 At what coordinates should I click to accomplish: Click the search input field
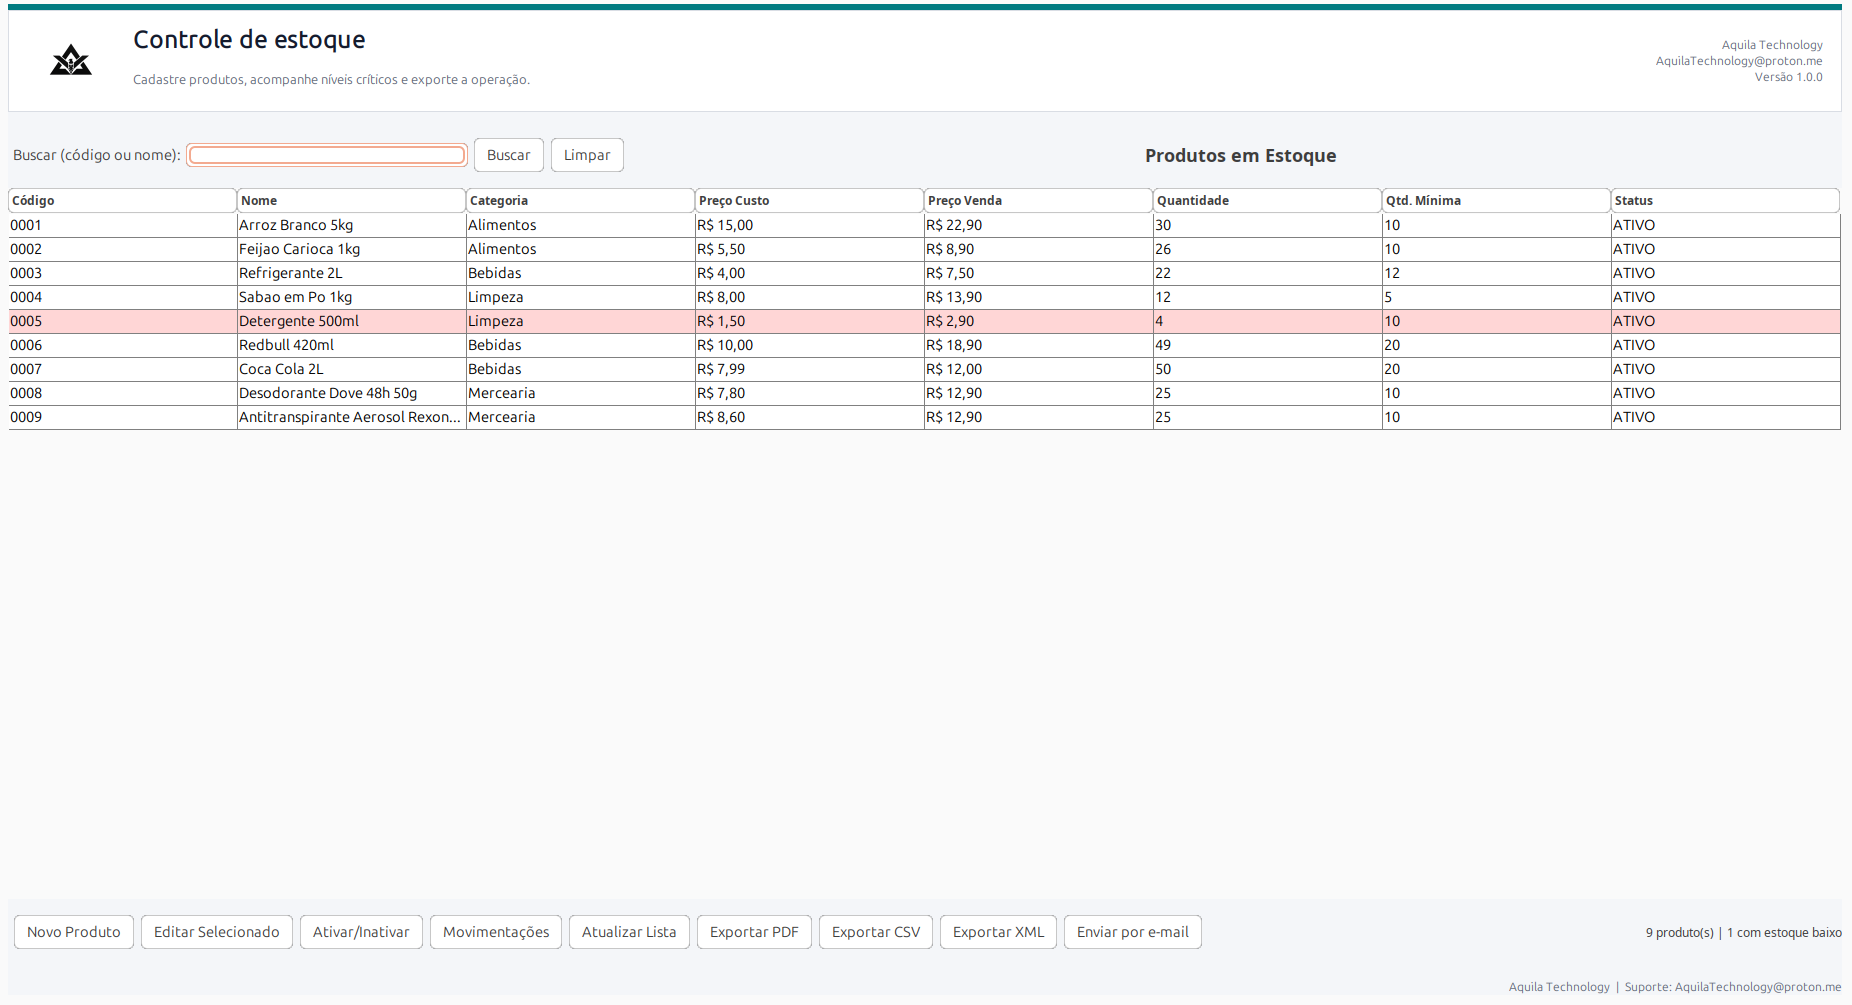pyautogui.click(x=327, y=155)
